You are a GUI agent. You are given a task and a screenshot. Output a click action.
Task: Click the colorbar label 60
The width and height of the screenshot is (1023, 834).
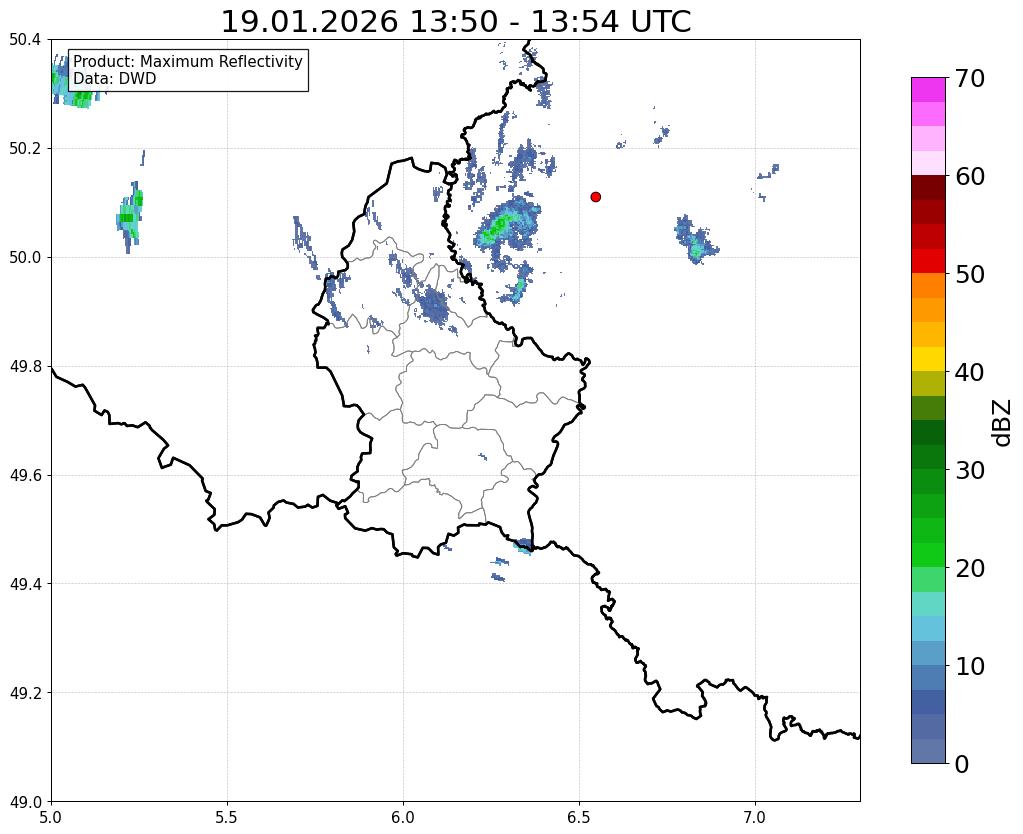tap(969, 176)
